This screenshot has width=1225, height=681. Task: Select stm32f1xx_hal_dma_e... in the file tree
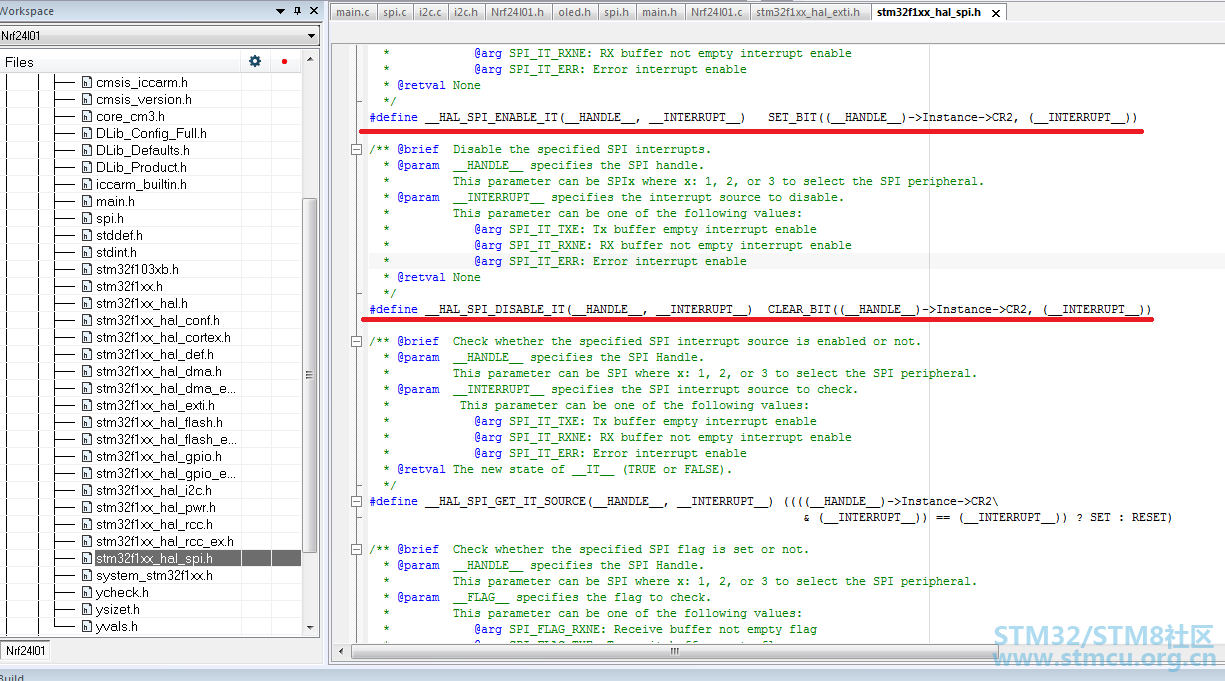pos(166,388)
